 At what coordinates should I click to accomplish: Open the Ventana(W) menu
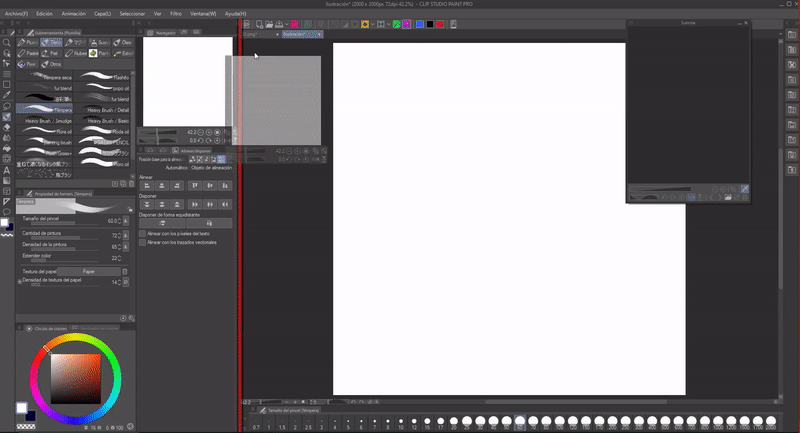tap(203, 14)
